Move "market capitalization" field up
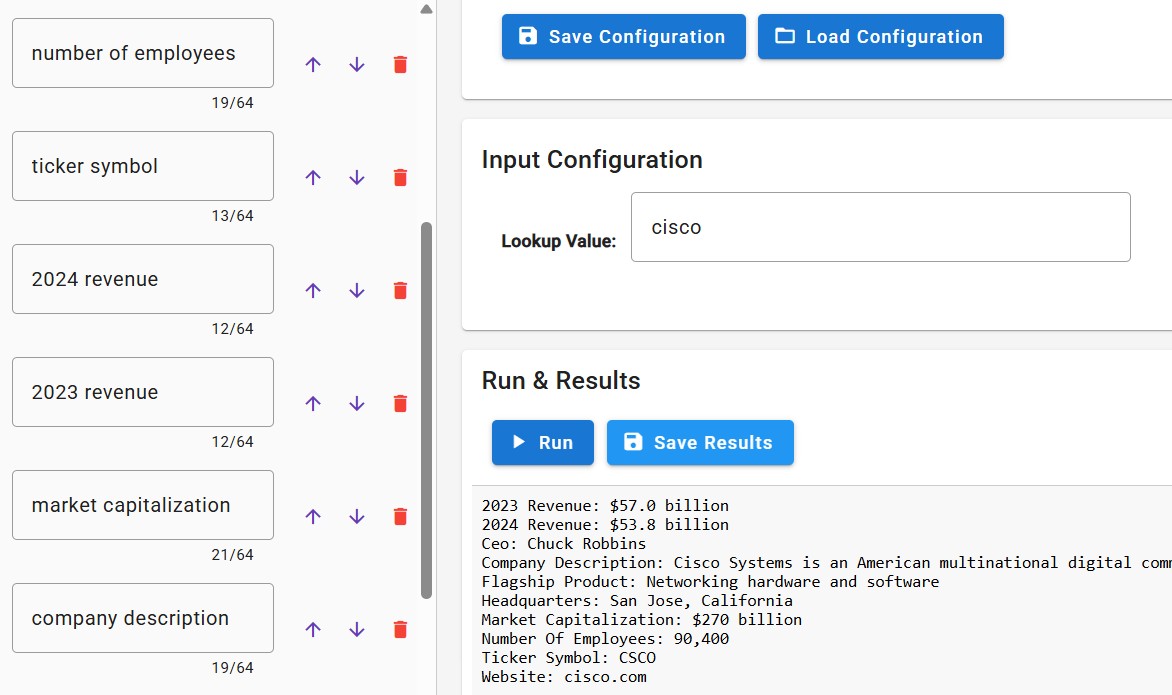Viewport: 1172px width, 695px height. 313,516
